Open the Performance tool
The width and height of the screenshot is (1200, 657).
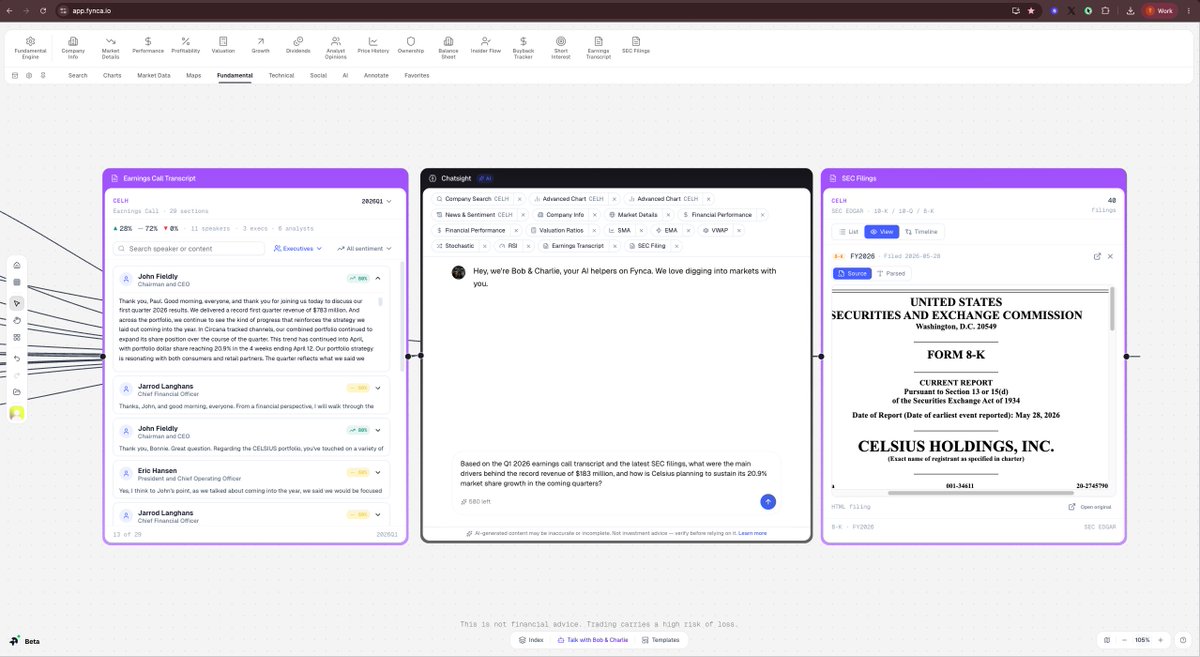pos(148,44)
